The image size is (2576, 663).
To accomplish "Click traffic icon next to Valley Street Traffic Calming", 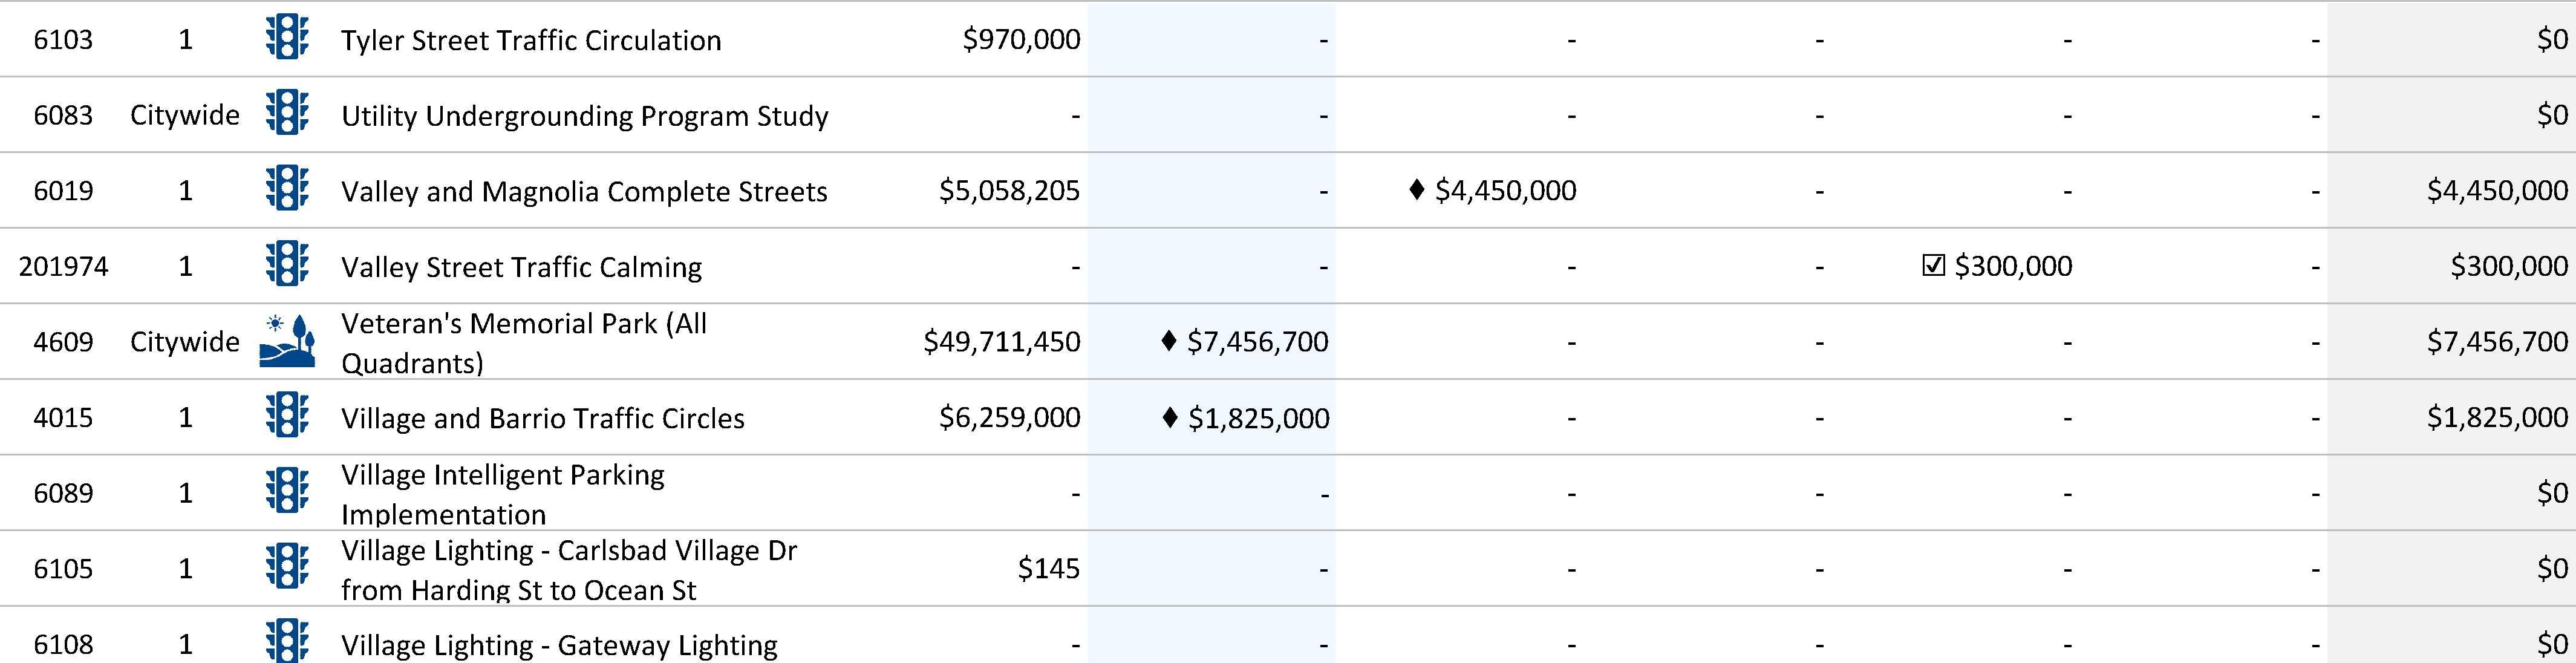I will coord(287,266).
